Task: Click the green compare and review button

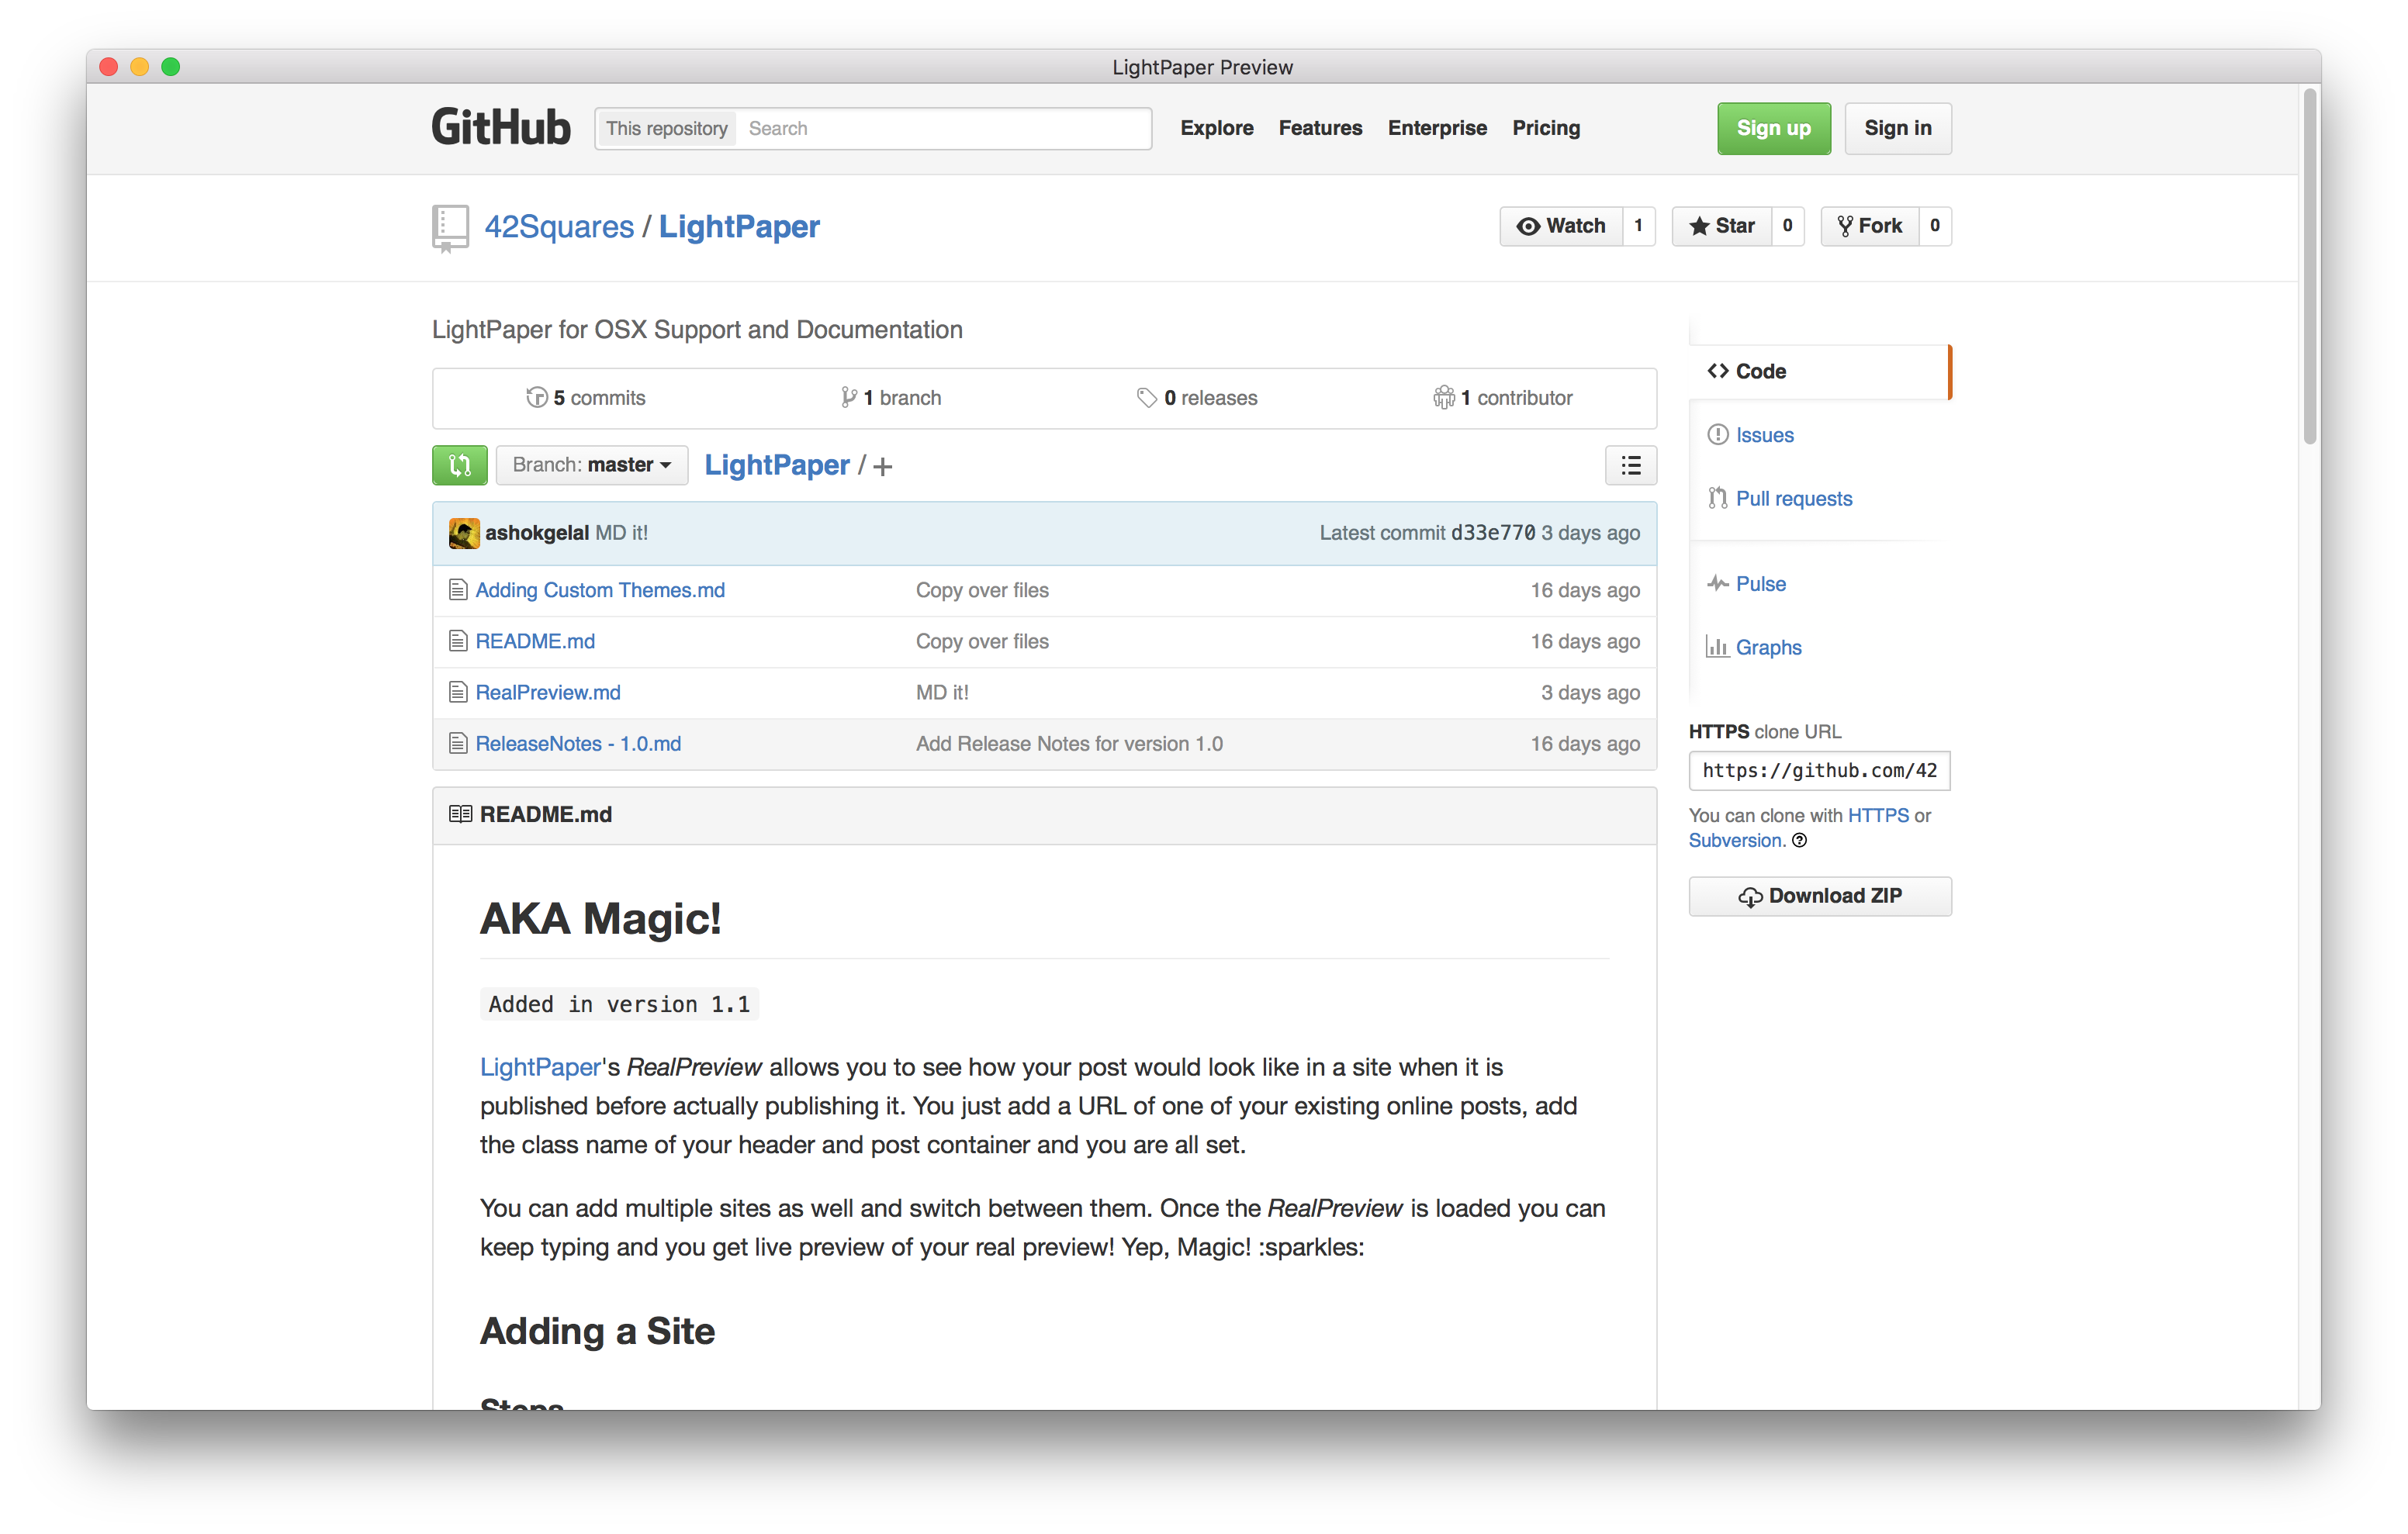Action: (x=460, y=465)
